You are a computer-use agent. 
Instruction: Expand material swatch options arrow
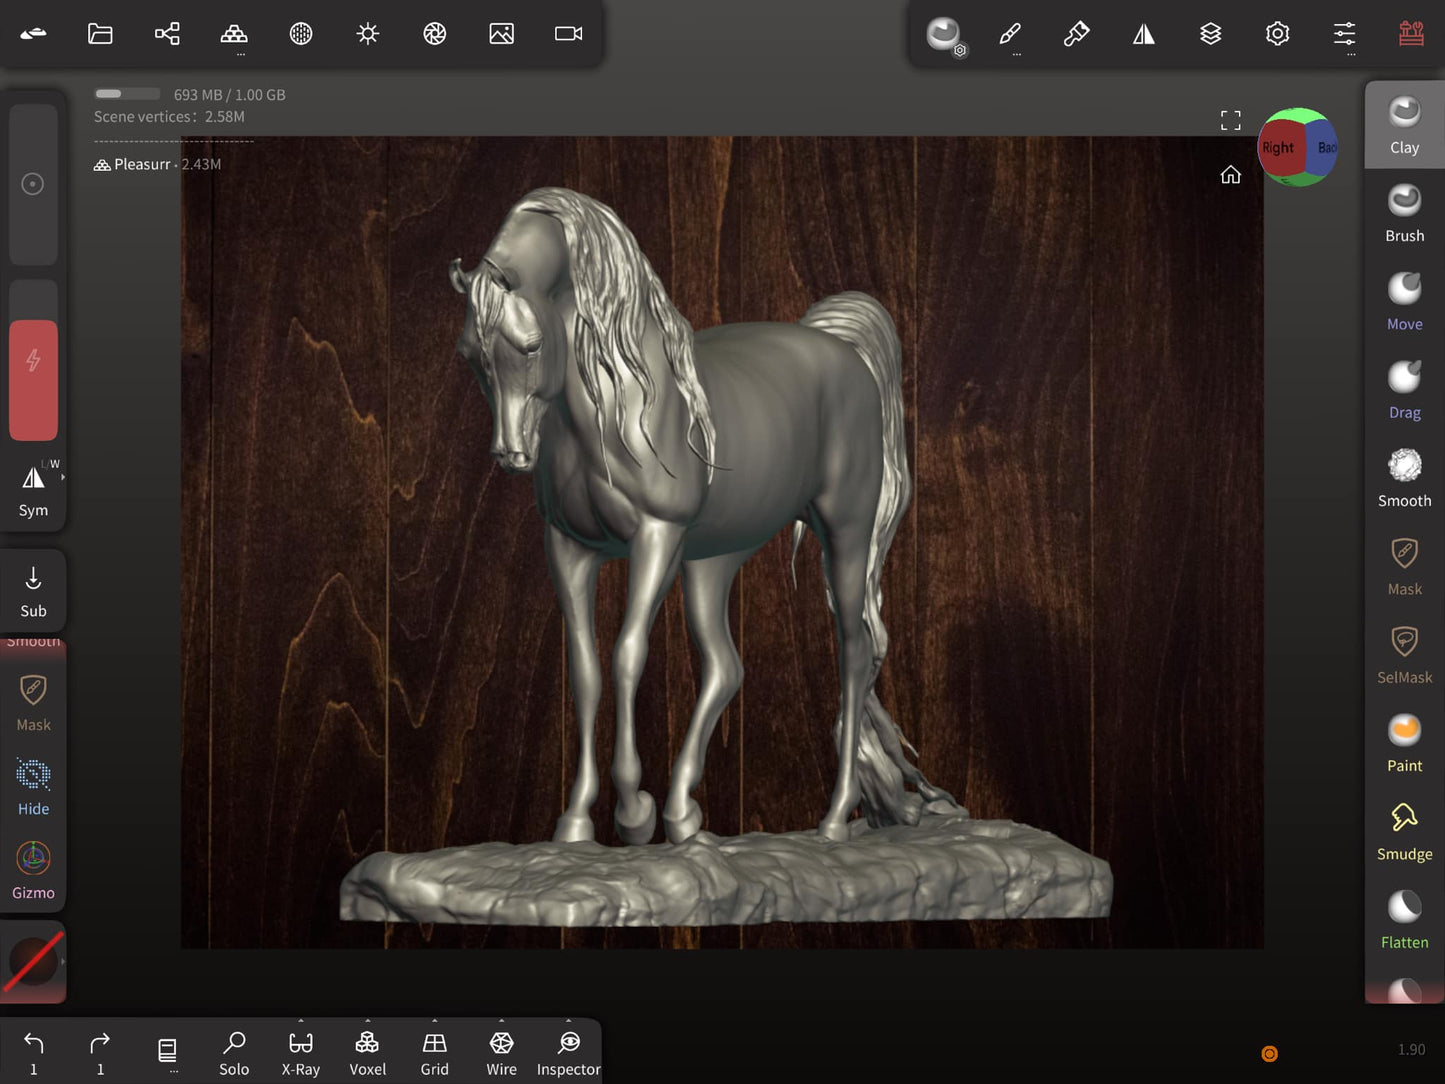coord(63,962)
